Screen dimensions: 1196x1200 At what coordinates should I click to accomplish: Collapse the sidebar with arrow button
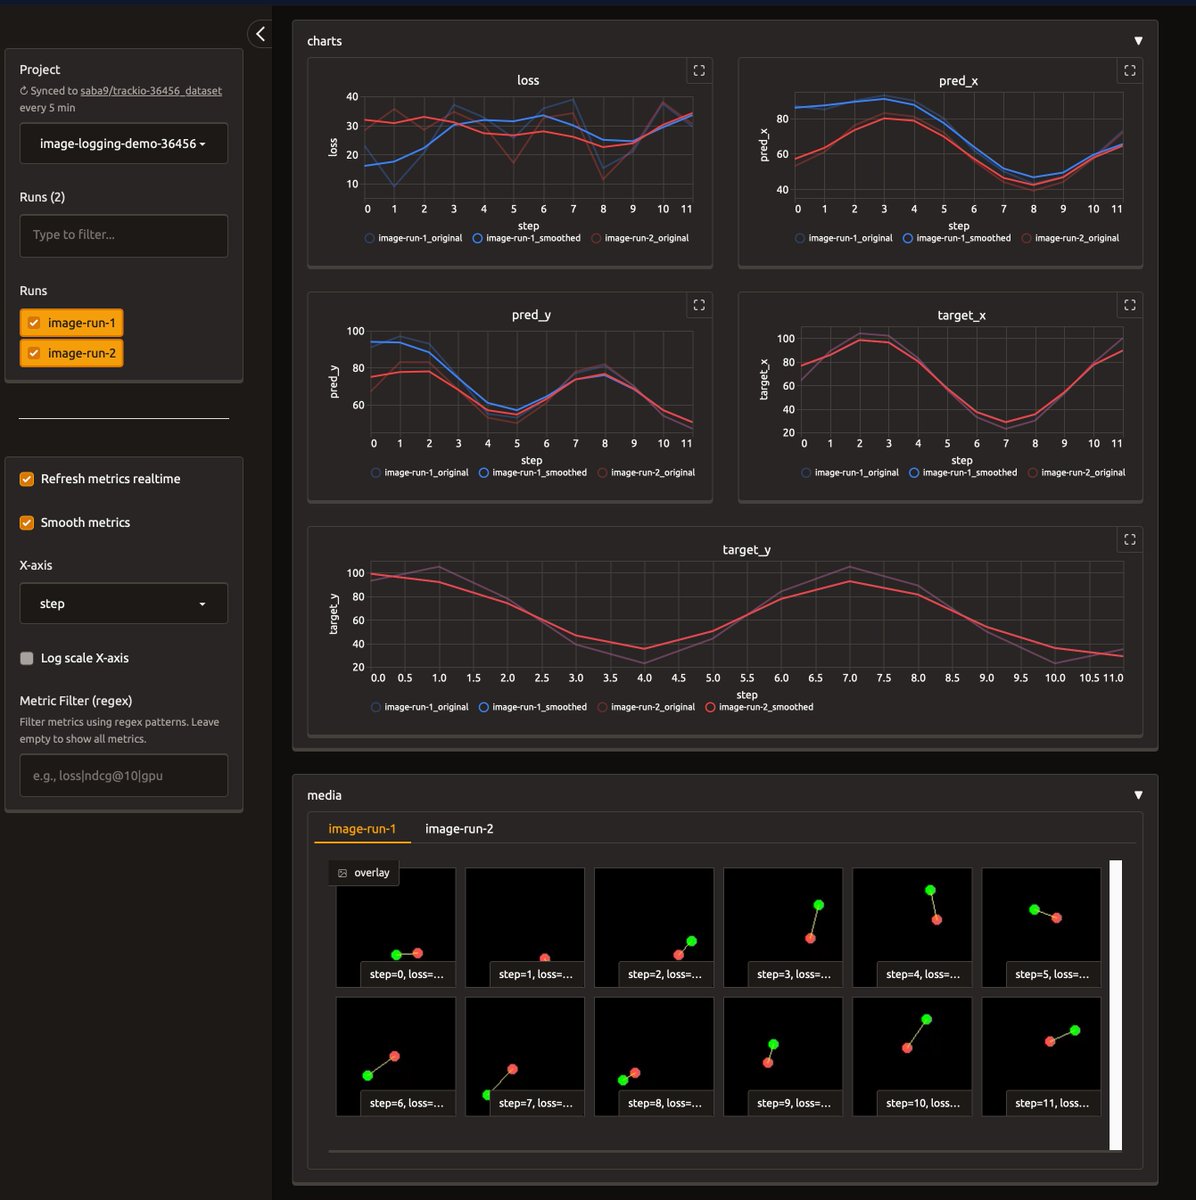point(260,34)
